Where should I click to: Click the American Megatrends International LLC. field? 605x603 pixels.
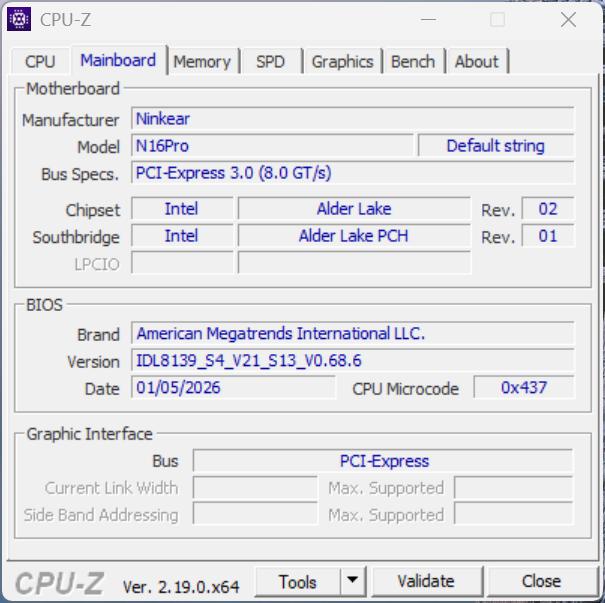coord(353,333)
